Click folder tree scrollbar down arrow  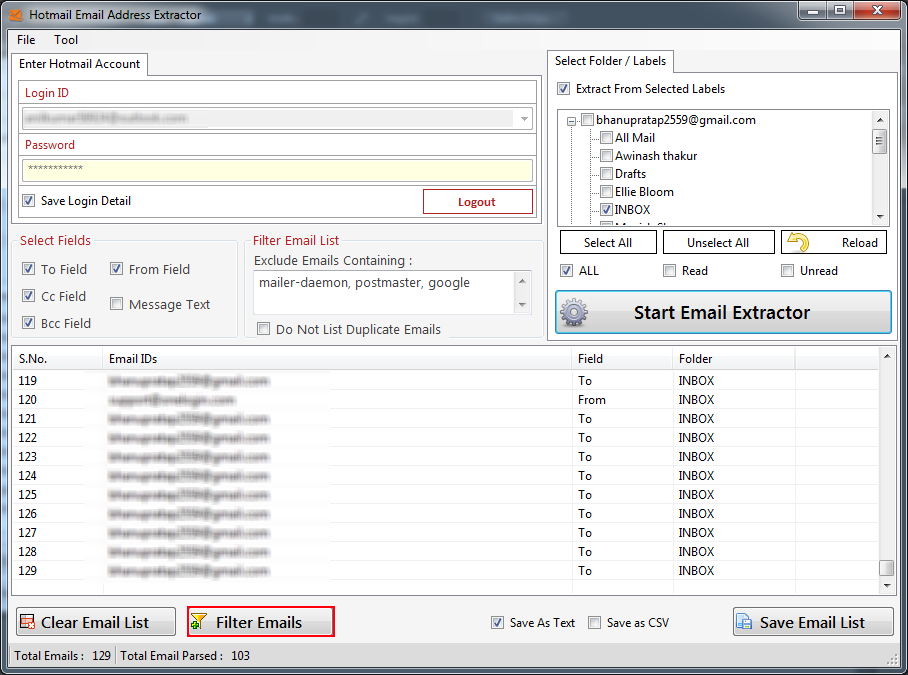880,217
